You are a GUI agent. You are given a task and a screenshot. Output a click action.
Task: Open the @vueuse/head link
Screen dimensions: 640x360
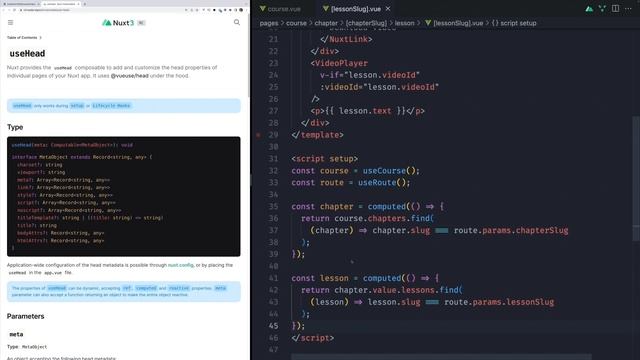129,76
